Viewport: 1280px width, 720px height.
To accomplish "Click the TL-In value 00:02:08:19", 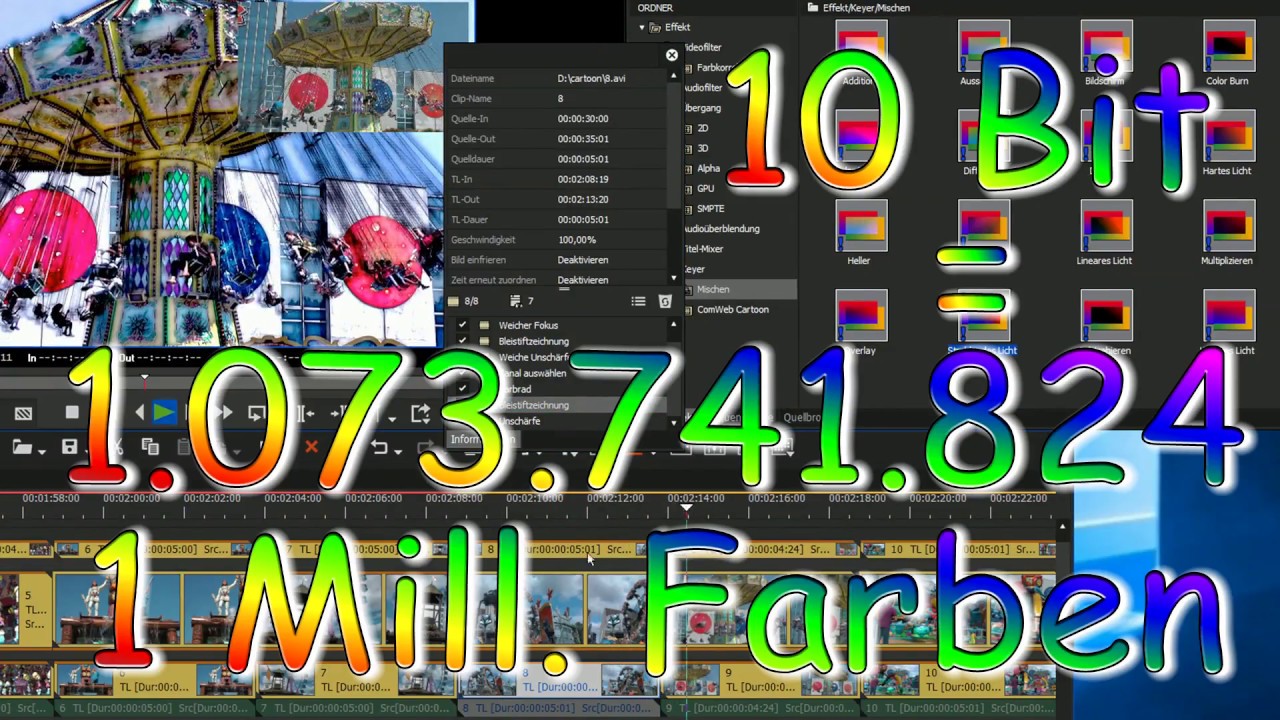I will point(583,179).
